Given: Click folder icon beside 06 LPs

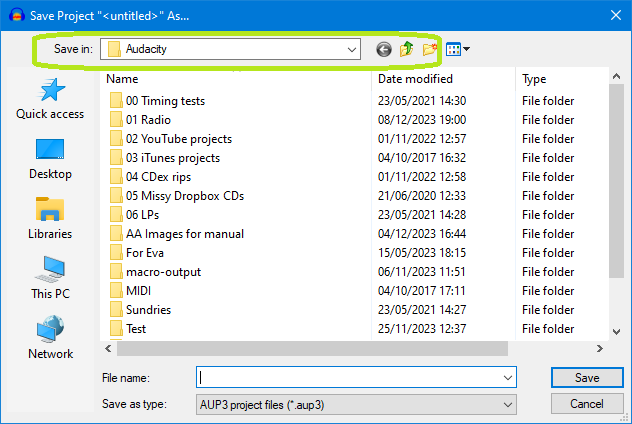Looking at the screenshot, I should 116,215.
